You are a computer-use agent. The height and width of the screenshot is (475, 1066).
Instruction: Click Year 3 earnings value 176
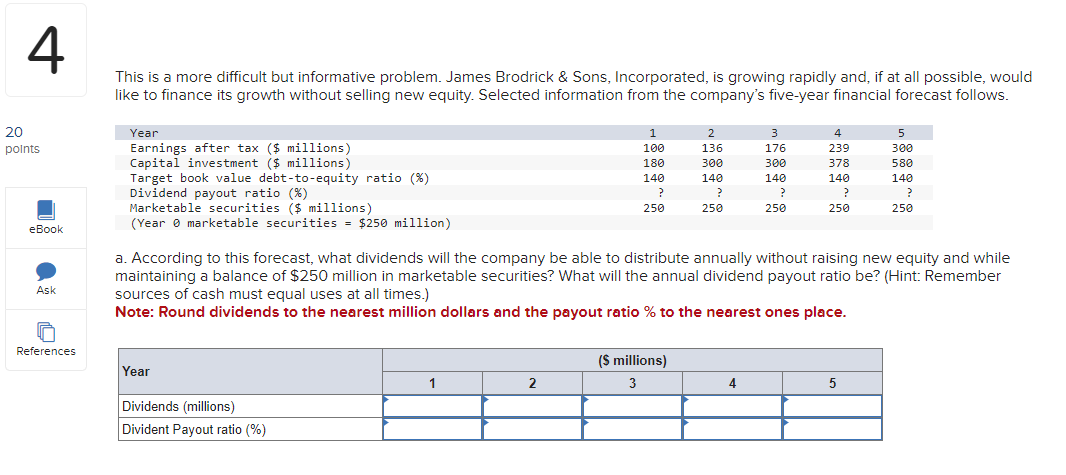(x=775, y=148)
